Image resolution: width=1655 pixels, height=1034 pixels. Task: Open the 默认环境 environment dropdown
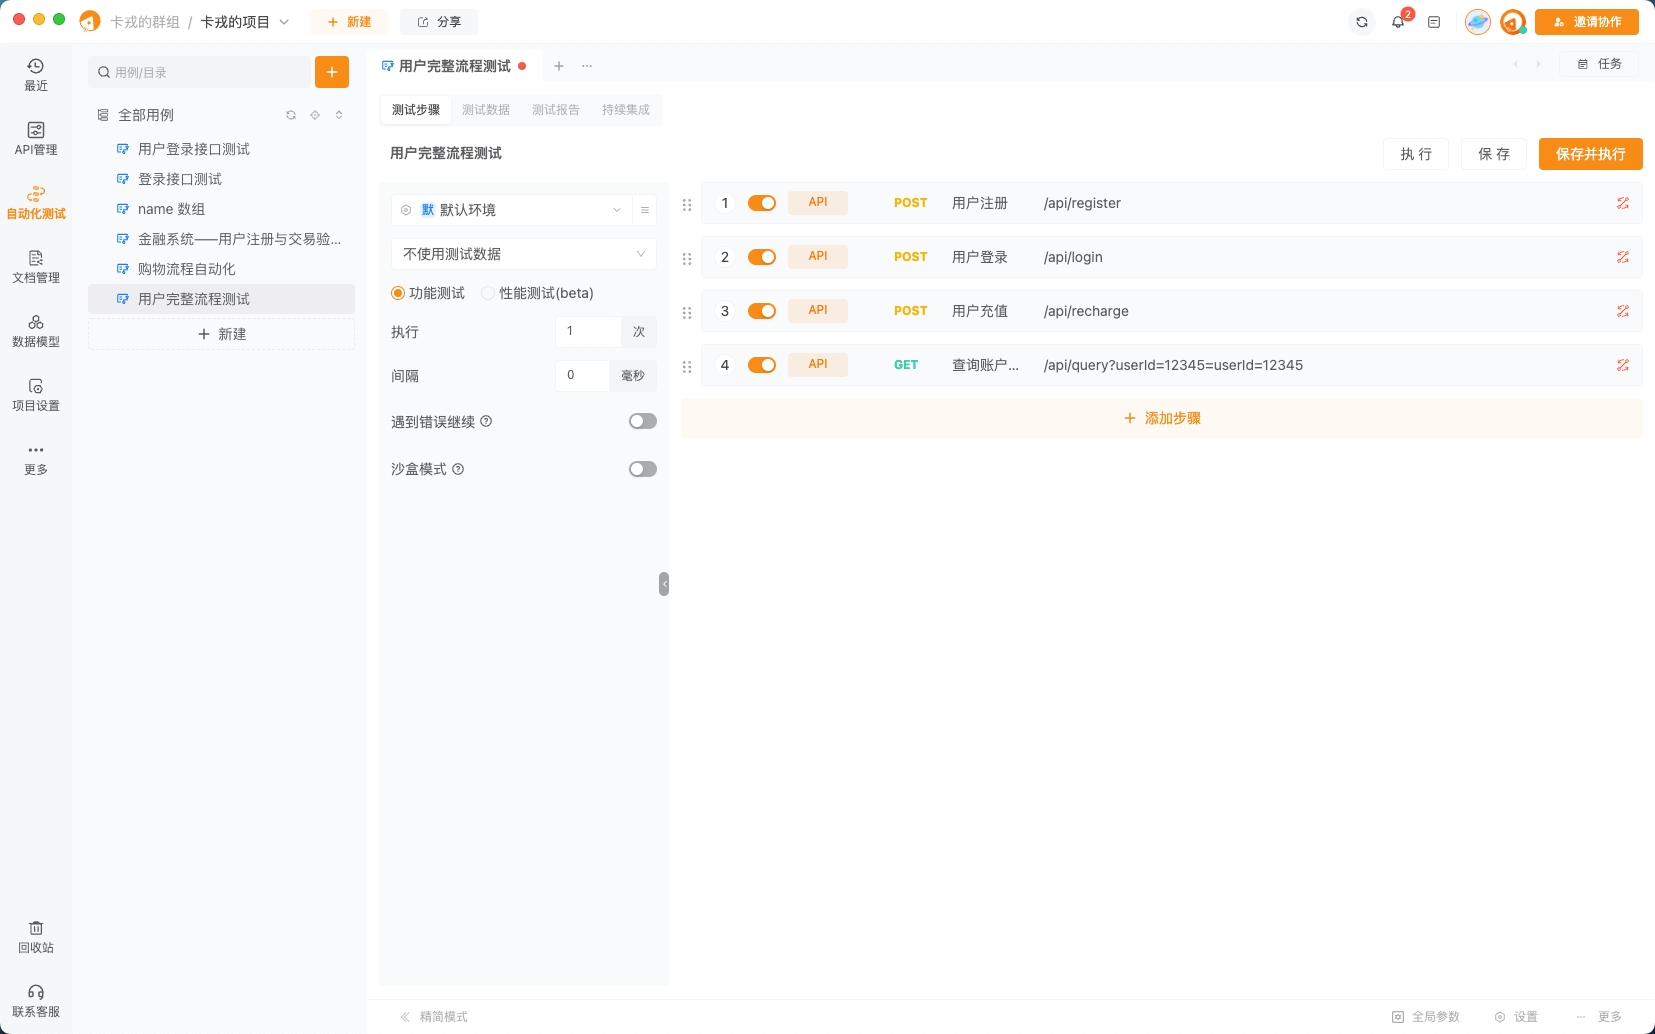pyautogui.click(x=511, y=210)
